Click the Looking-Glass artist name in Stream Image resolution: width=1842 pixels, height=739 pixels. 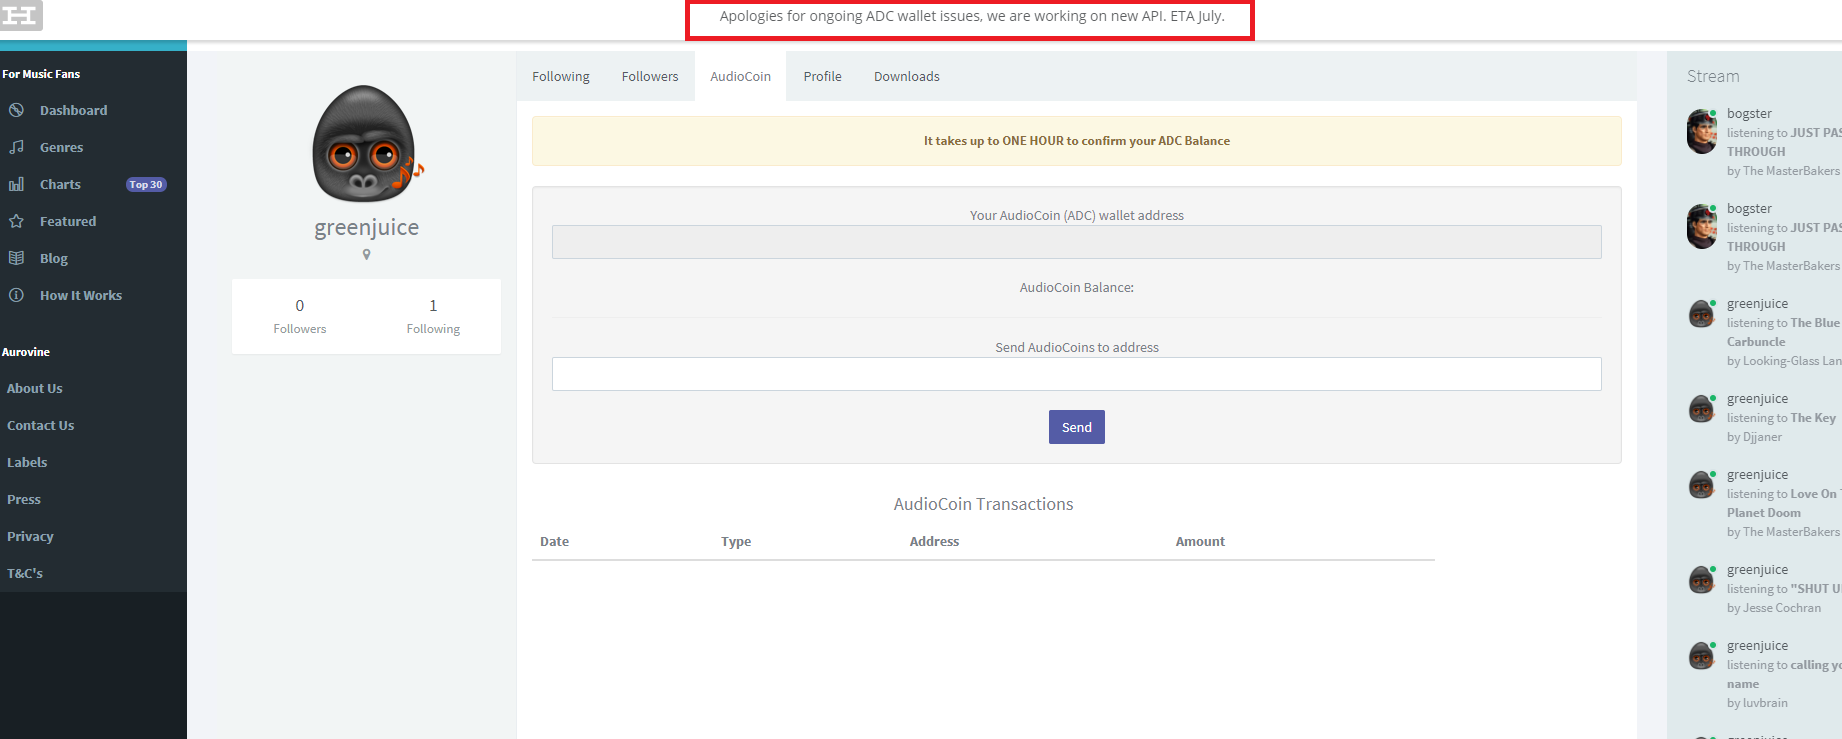[1792, 361]
